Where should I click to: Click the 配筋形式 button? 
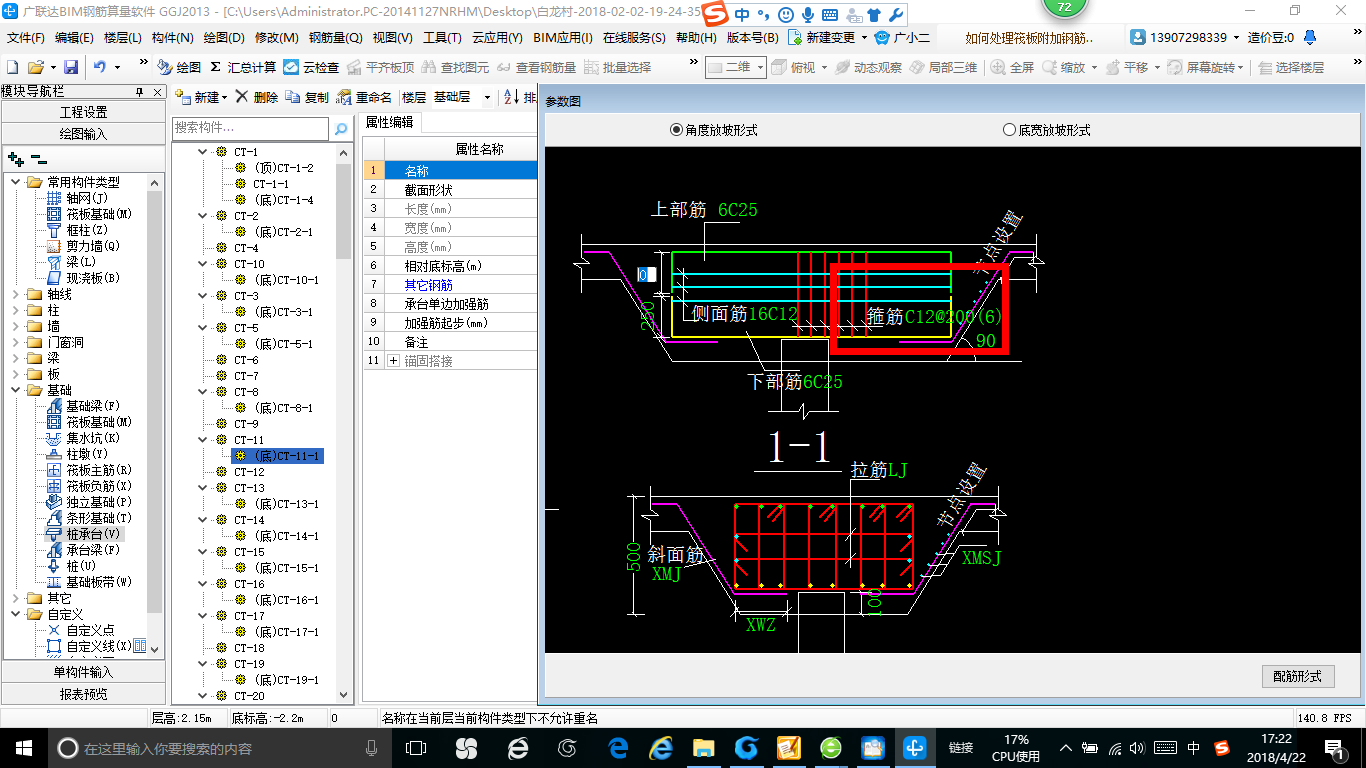(x=1297, y=676)
